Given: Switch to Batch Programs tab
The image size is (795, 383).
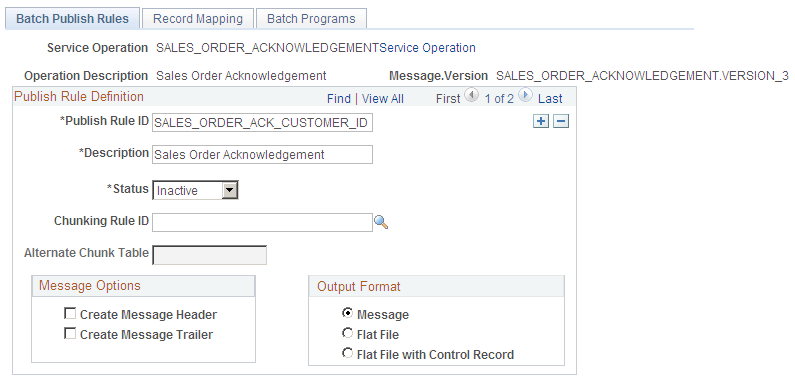Looking at the screenshot, I should point(311,19).
